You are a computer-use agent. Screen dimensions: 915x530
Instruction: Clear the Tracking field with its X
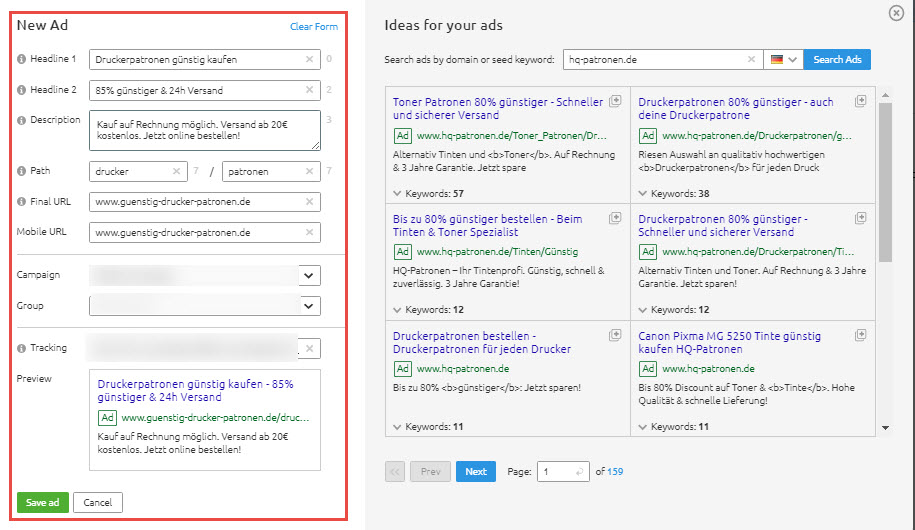(x=309, y=348)
